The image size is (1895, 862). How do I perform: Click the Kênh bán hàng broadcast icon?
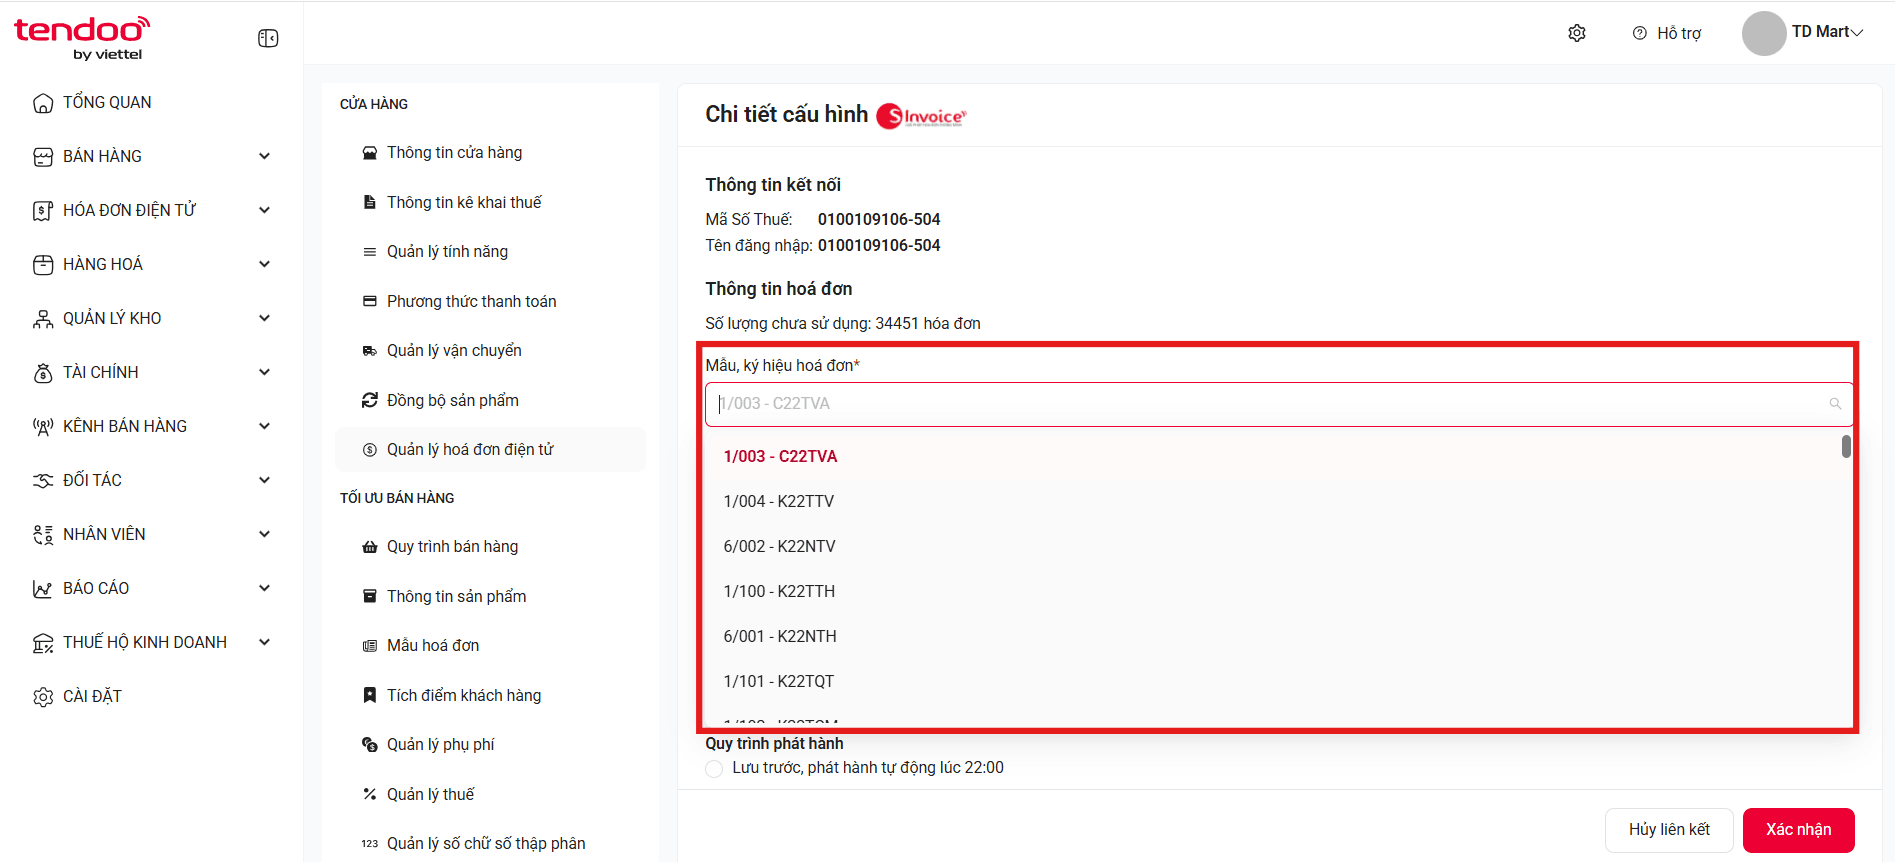pyautogui.click(x=43, y=427)
